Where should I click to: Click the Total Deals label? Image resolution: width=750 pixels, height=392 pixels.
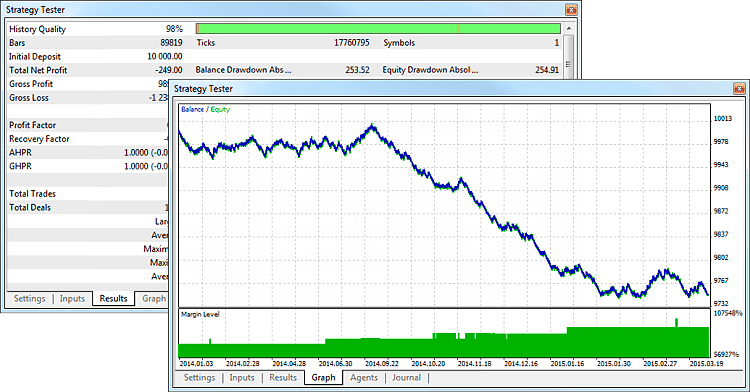point(30,208)
